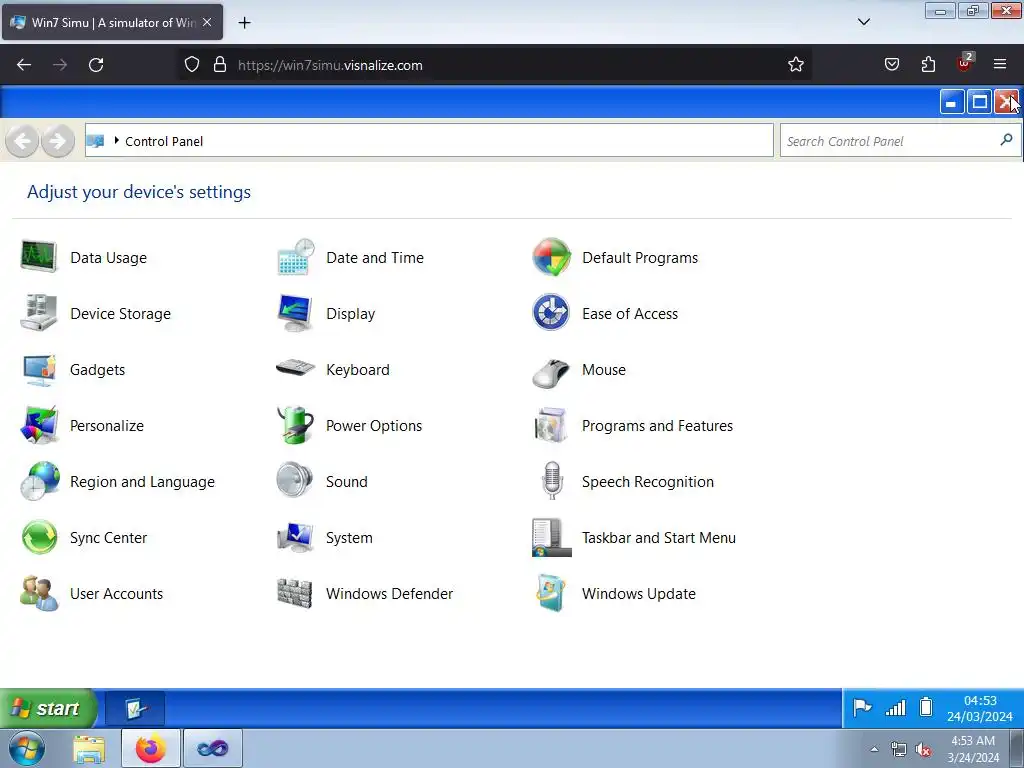The width and height of the screenshot is (1024, 768).
Task: Open the Region and Language globe icon
Action: click(39, 482)
